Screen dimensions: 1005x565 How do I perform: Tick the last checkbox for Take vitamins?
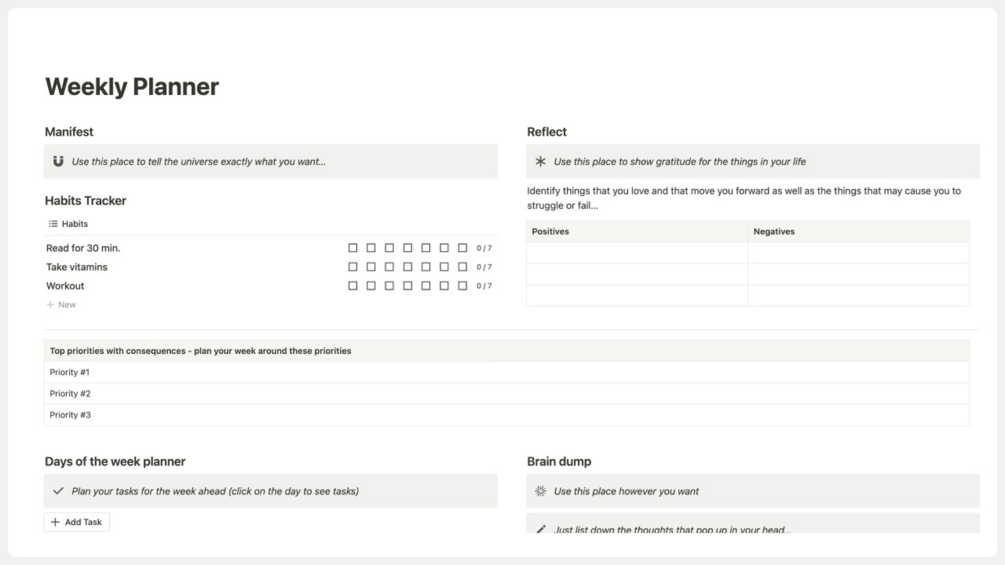click(x=462, y=267)
